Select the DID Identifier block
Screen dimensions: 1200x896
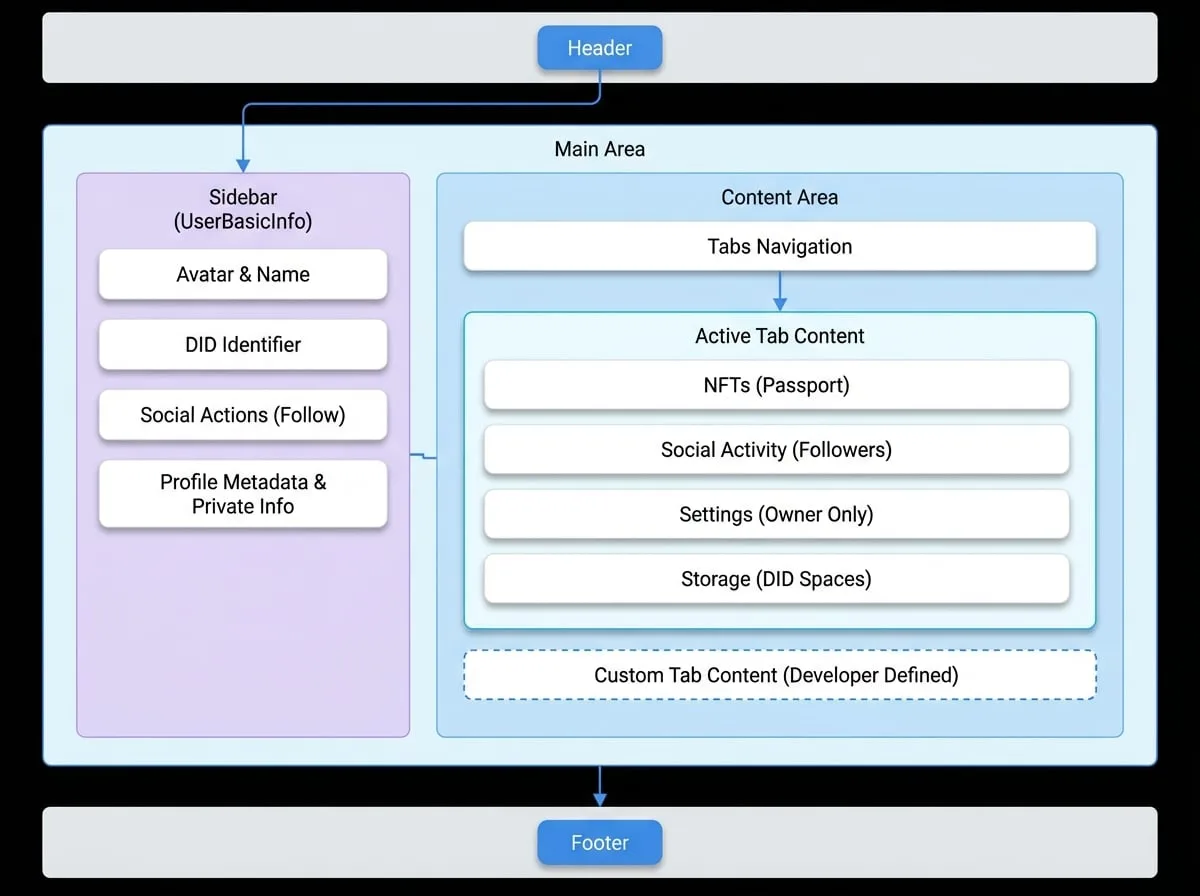point(243,344)
